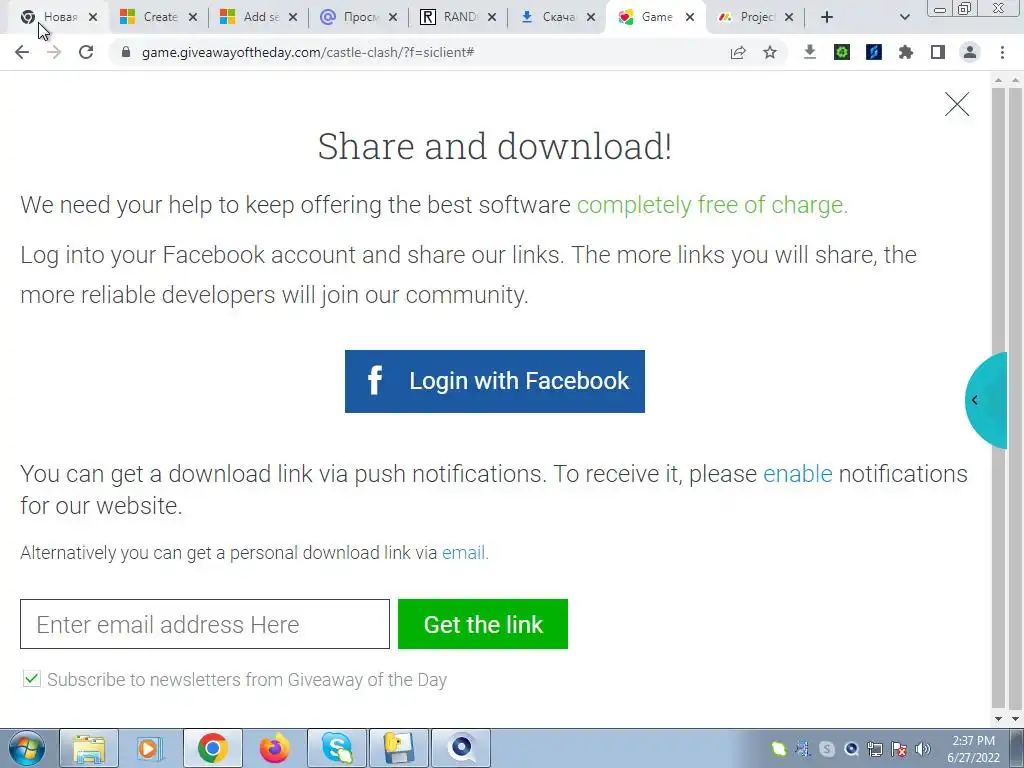This screenshot has width=1024, height=768.
Task: Share this page via share icon
Action: coord(738,52)
